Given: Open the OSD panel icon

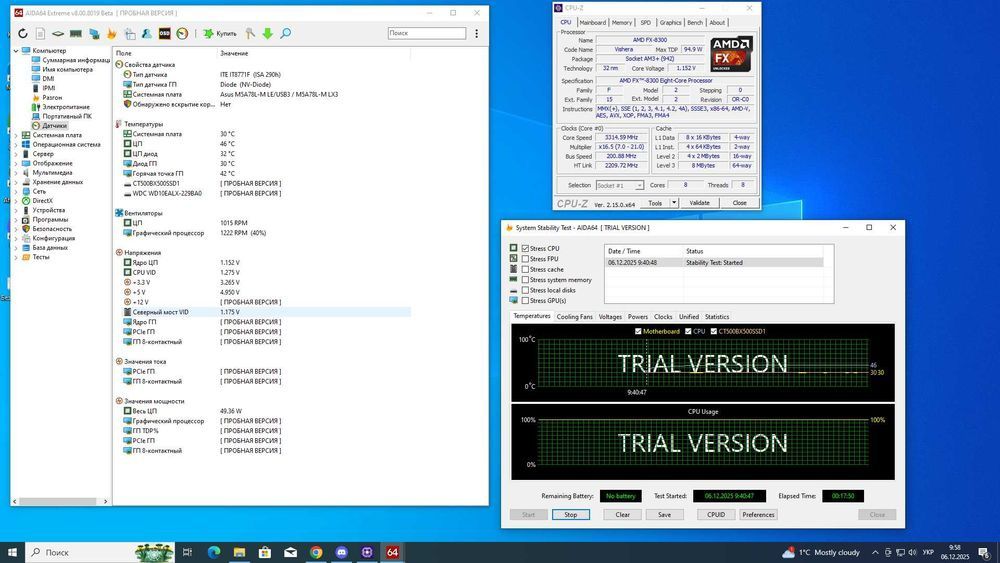Looking at the screenshot, I should pyautogui.click(x=165, y=34).
